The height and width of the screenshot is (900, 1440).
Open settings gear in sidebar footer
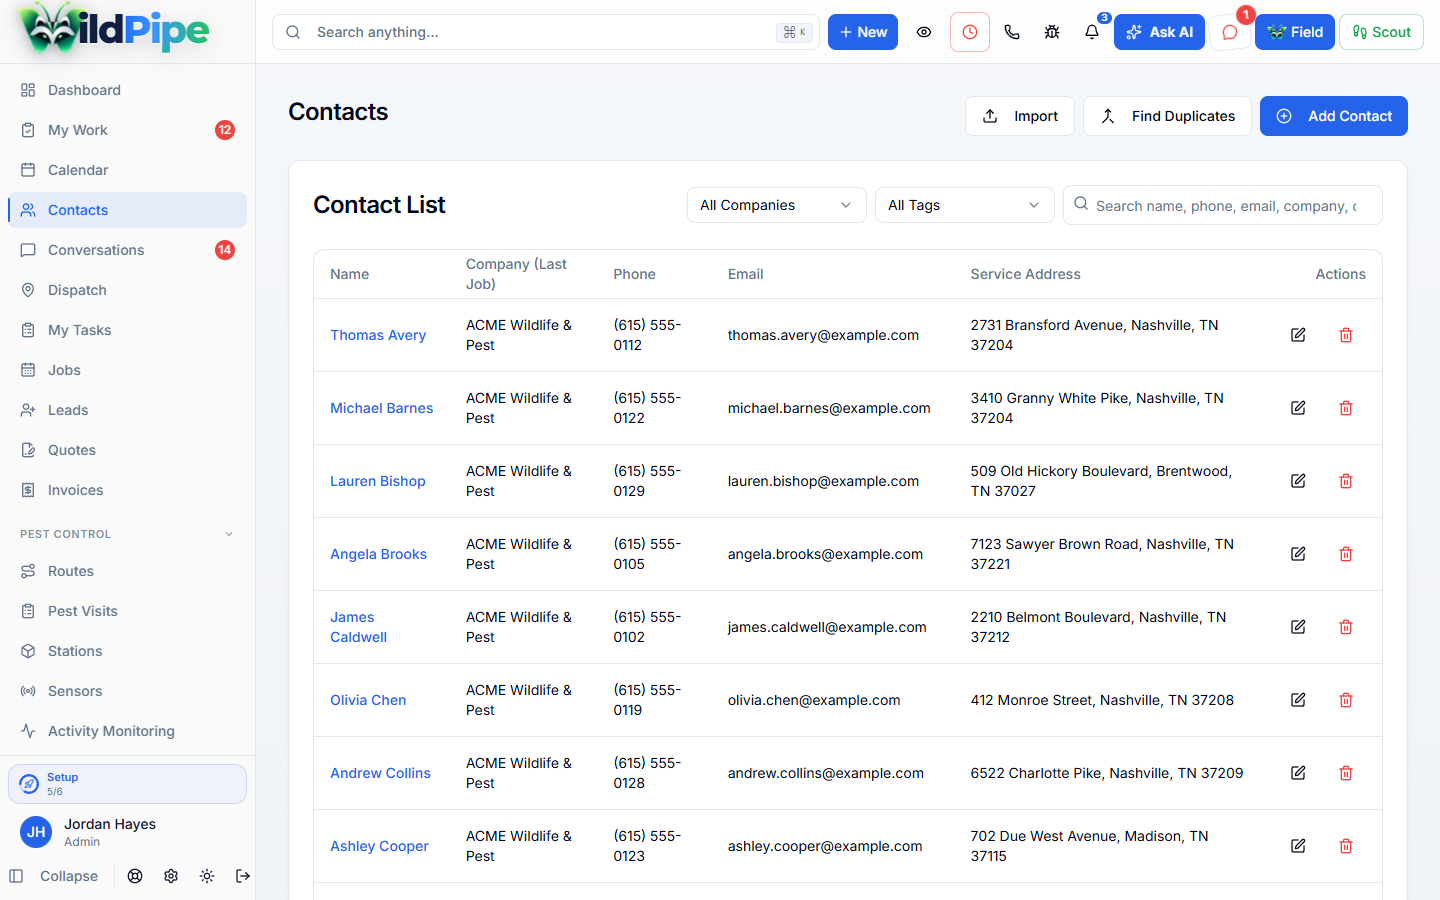(171, 876)
